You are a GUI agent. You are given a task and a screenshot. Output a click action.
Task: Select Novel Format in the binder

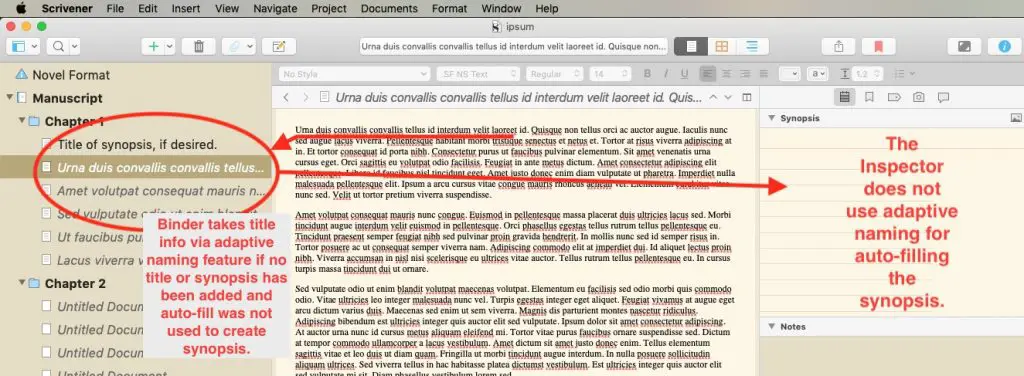(71, 75)
